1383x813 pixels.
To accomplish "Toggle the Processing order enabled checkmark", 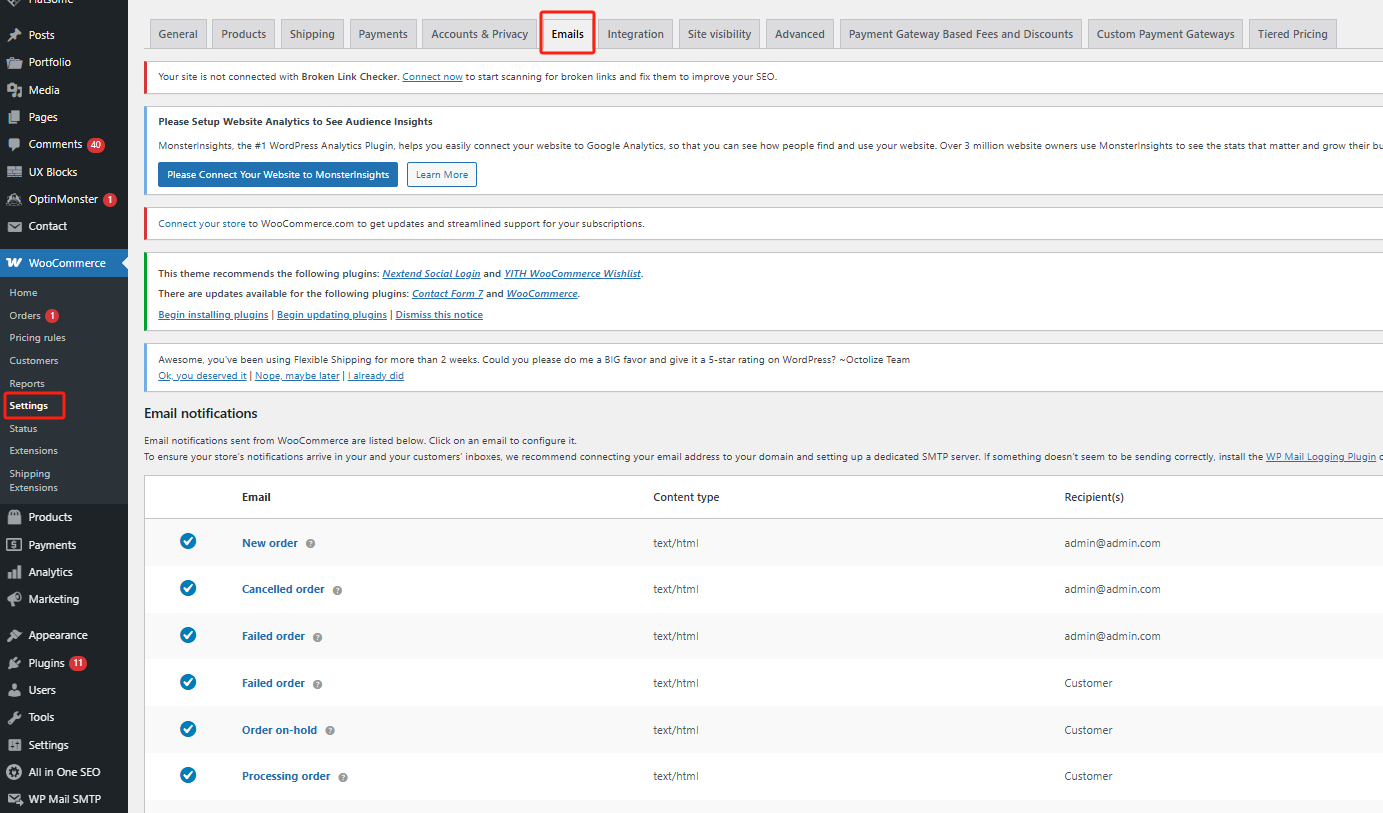I will click(x=188, y=775).
